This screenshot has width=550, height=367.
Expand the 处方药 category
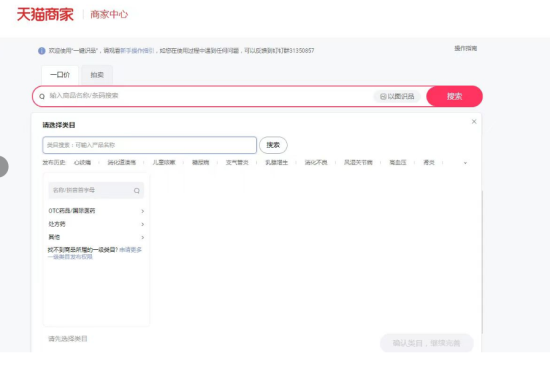coord(96,224)
